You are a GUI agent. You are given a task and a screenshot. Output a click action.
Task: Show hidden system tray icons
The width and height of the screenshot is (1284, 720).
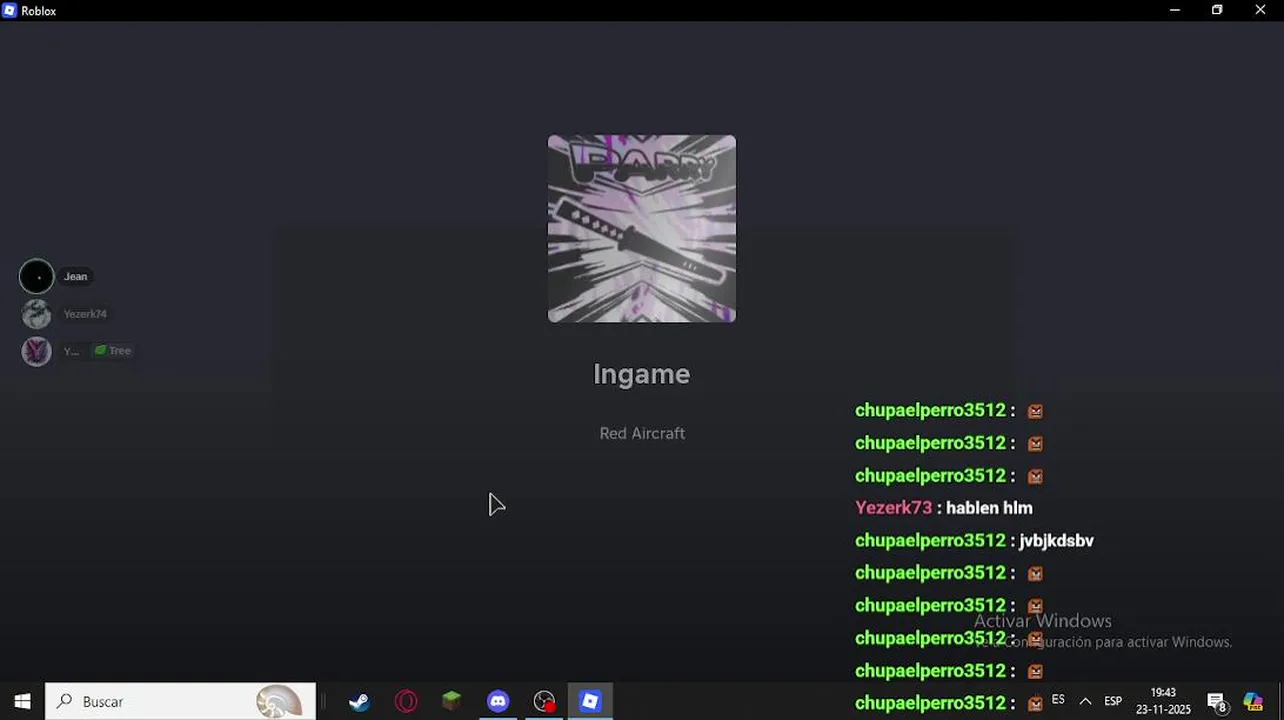pyautogui.click(x=1085, y=702)
